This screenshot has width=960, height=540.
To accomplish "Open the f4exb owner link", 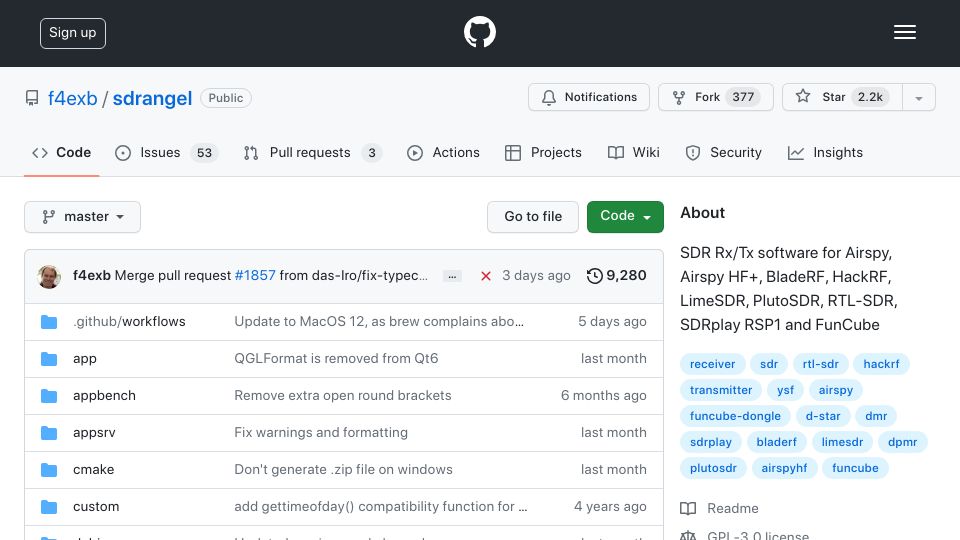I will coord(72,98).
